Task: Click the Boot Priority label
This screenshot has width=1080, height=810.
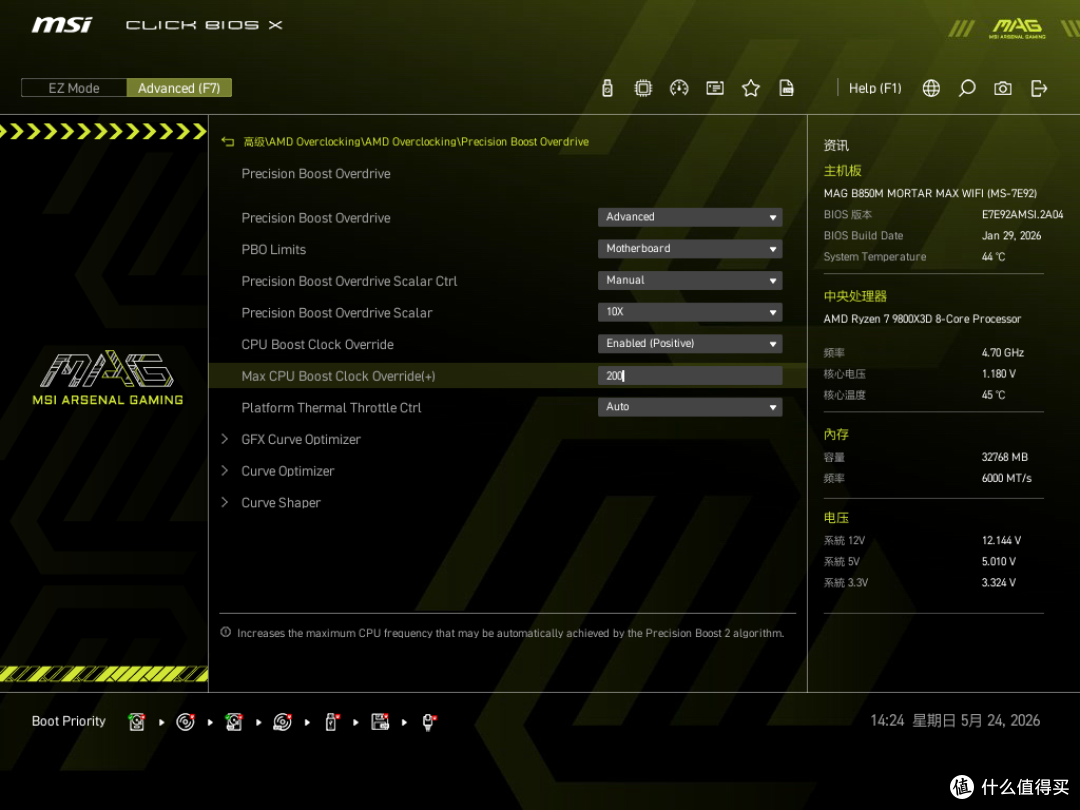Action: click(x=69, y=721)
